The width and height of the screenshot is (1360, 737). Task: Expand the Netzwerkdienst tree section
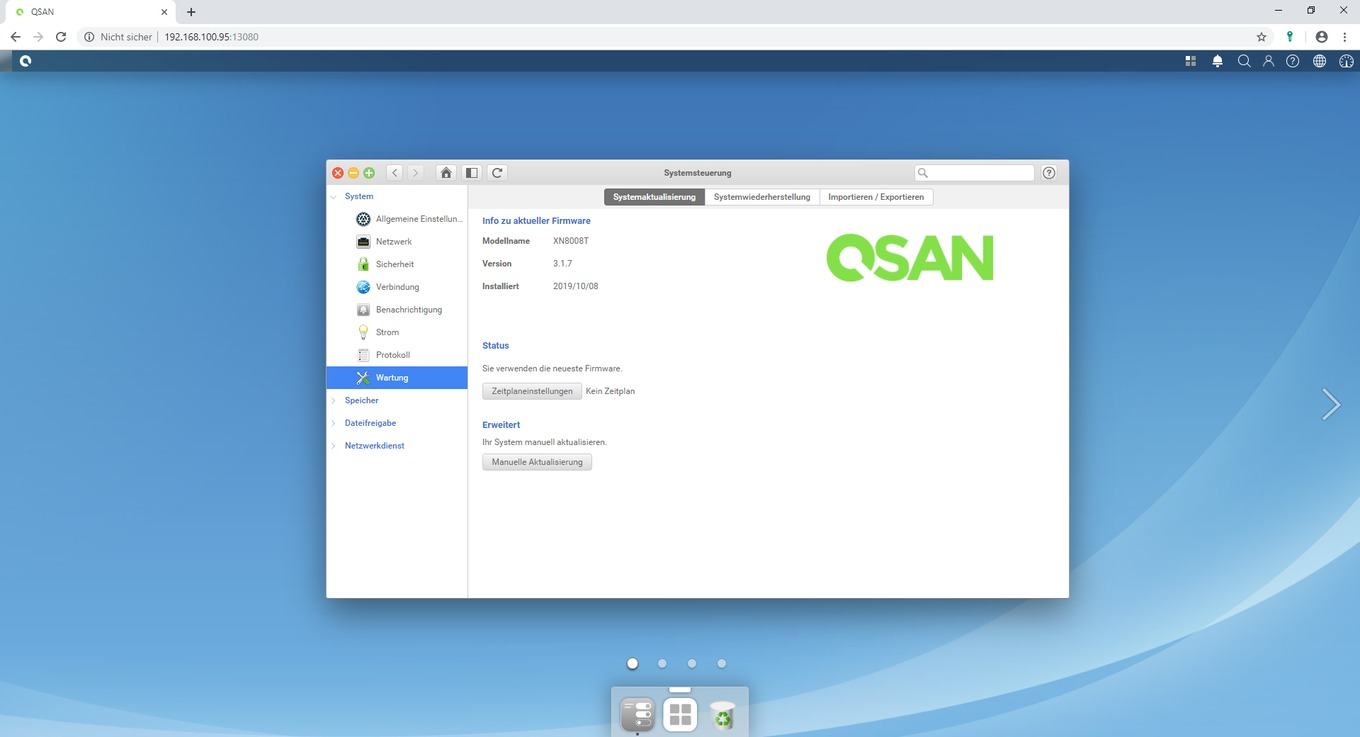click(x=334, y=446)
